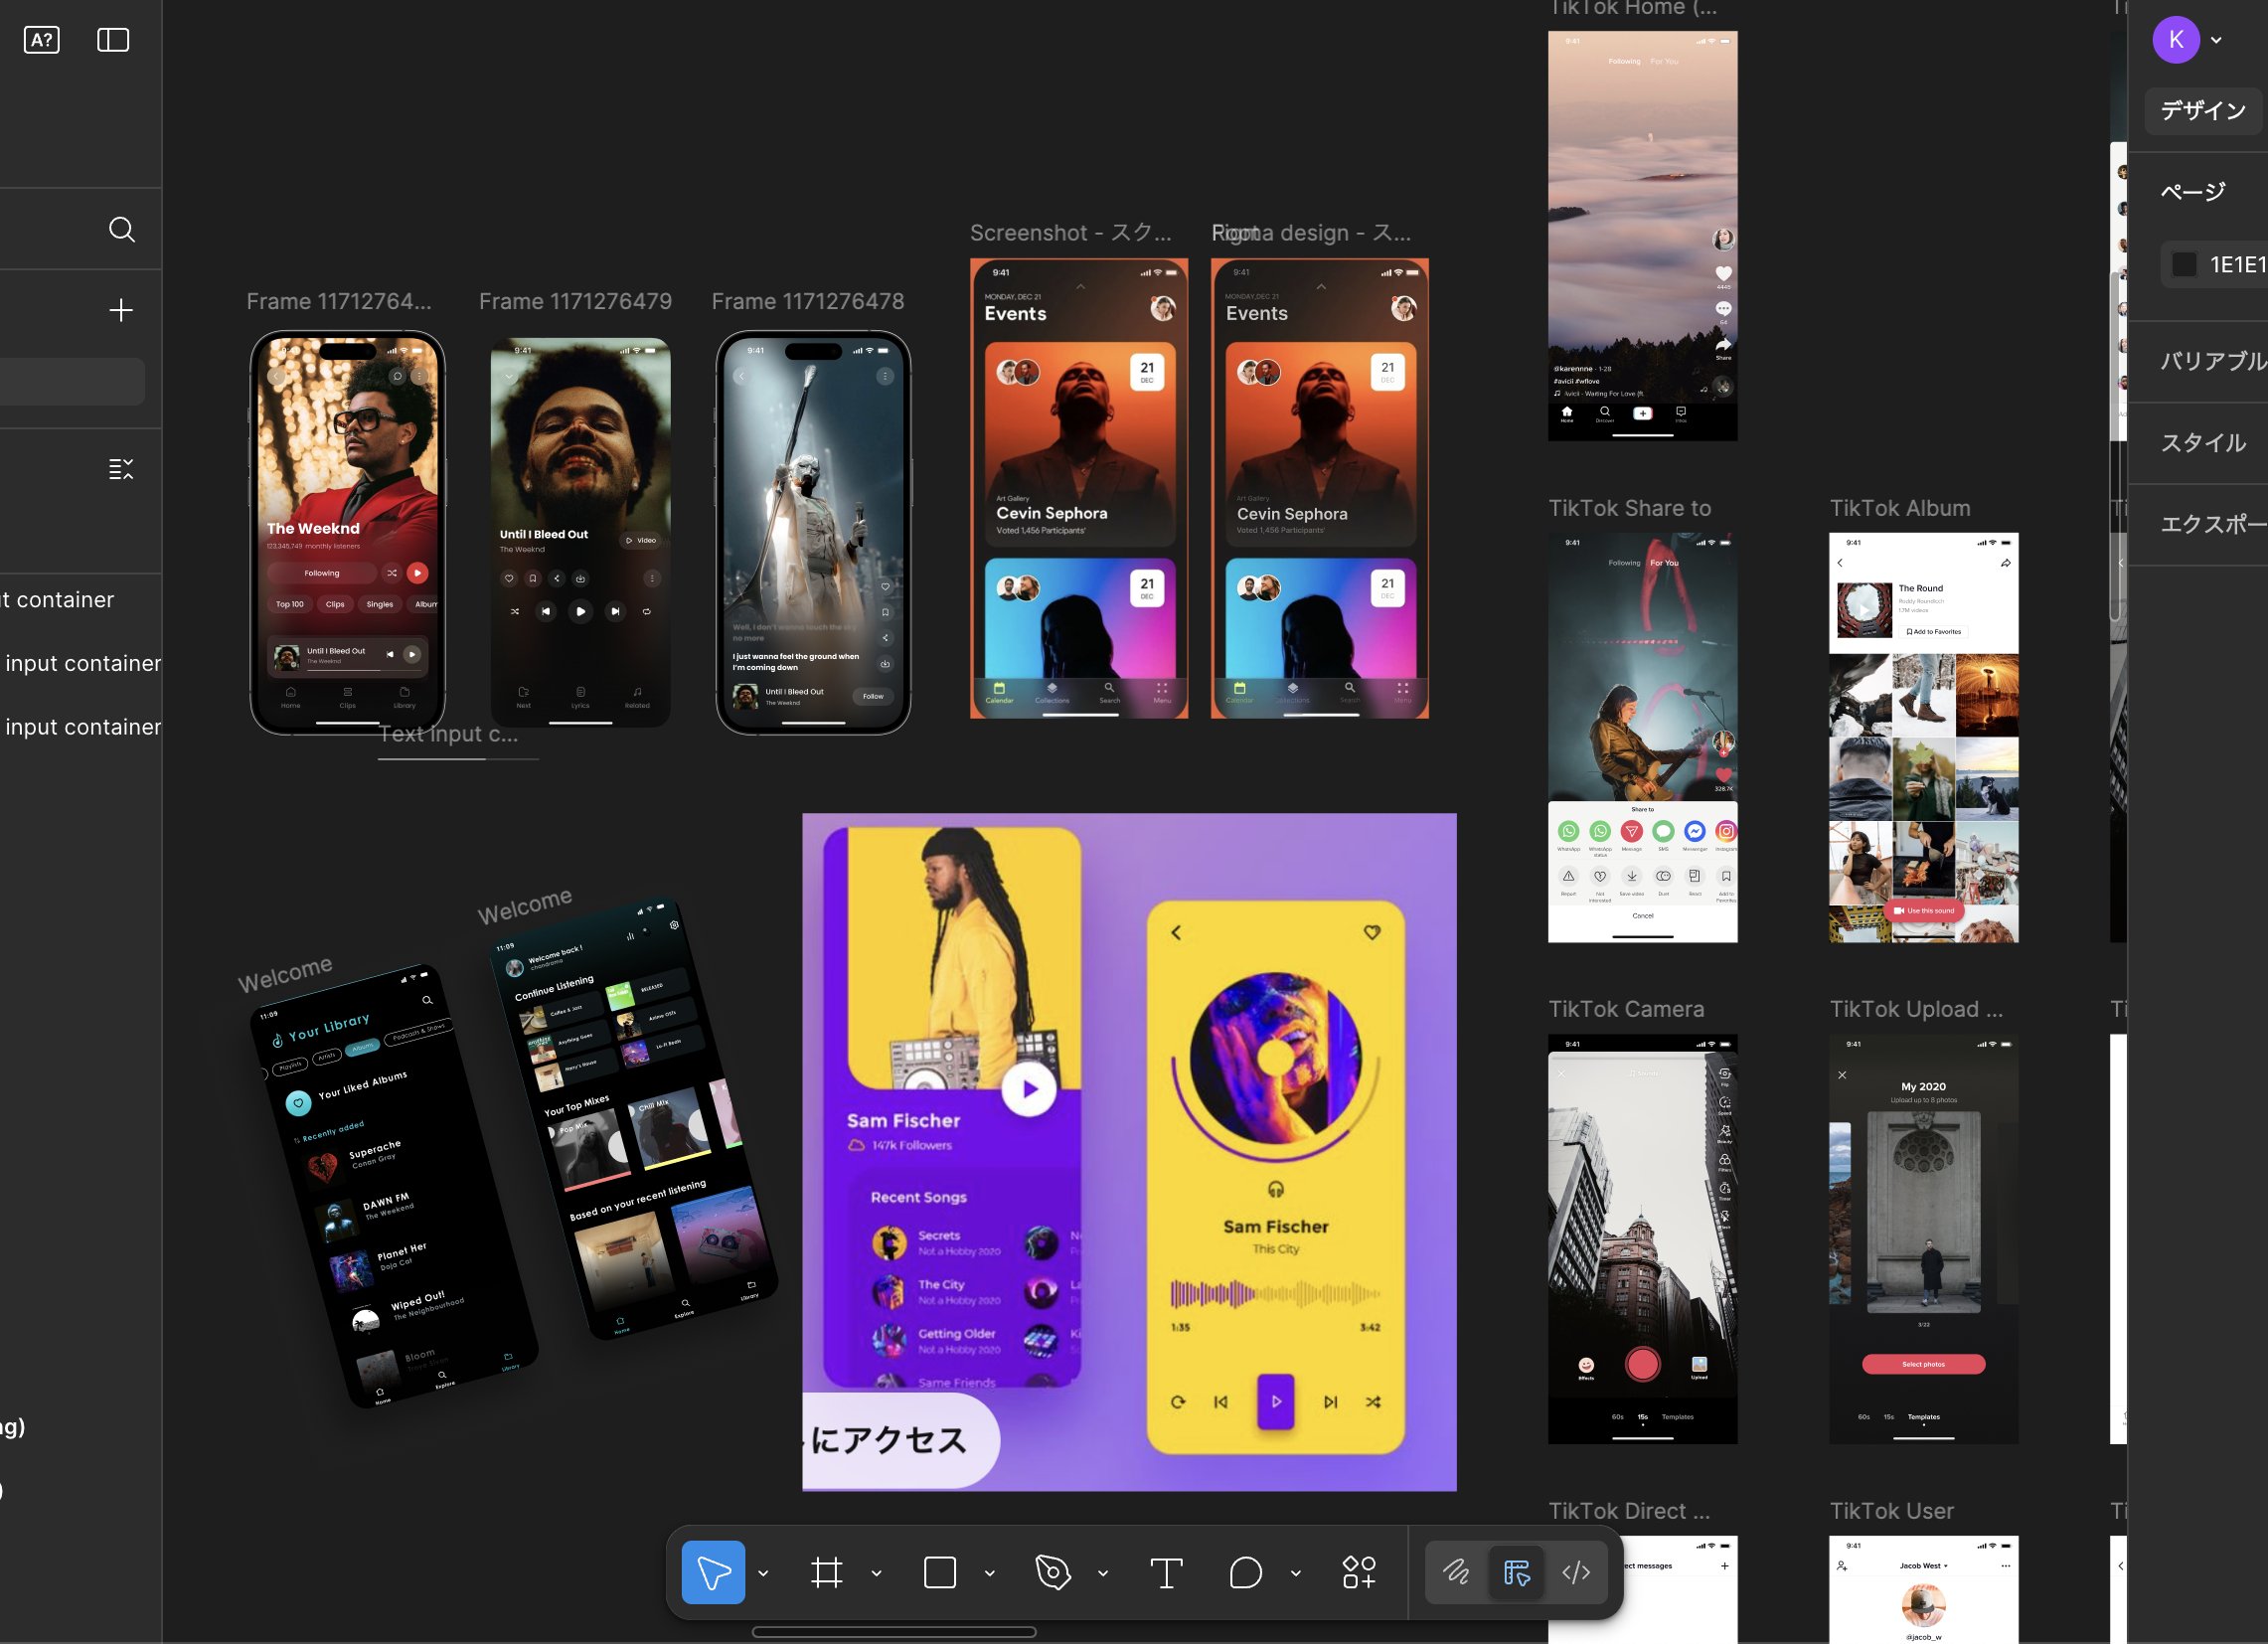Click the Following button in The Weeknd frame
Screen dimensions: 2268x1644
[321, 573]
